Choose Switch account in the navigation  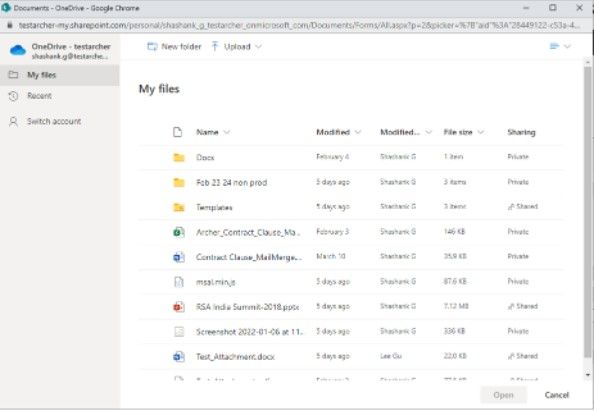click(x=59, y=122)
